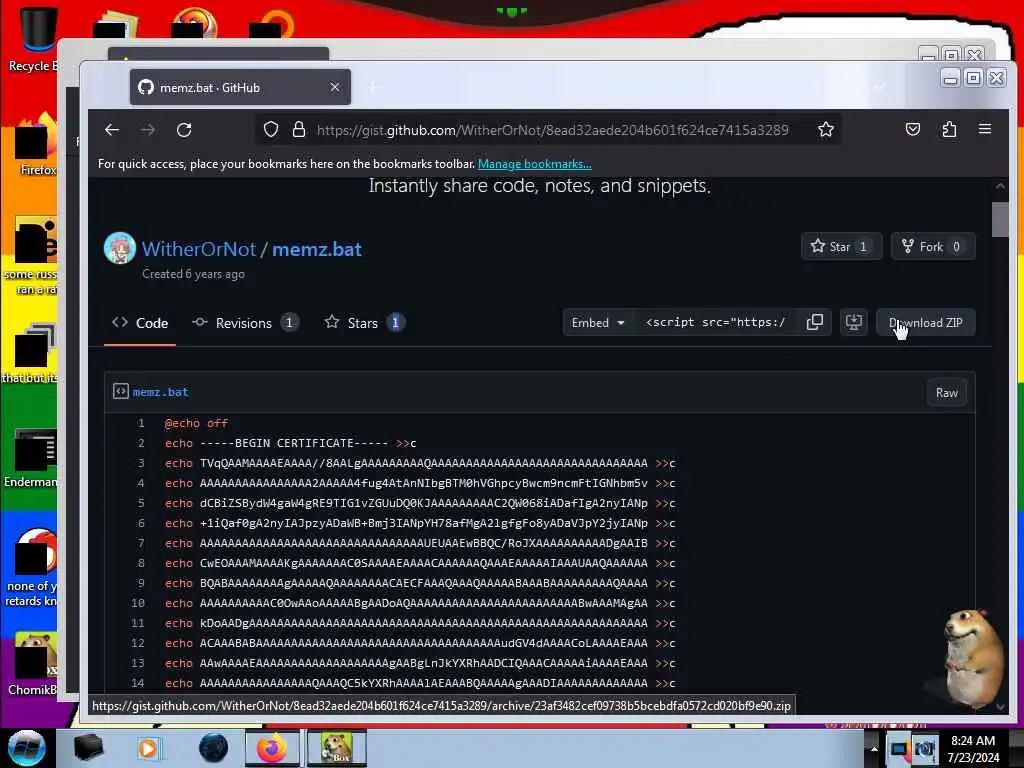Click the save gist to computer icon
The height and width of the screenshot is (768, 1024).
(x=854, y=323)
